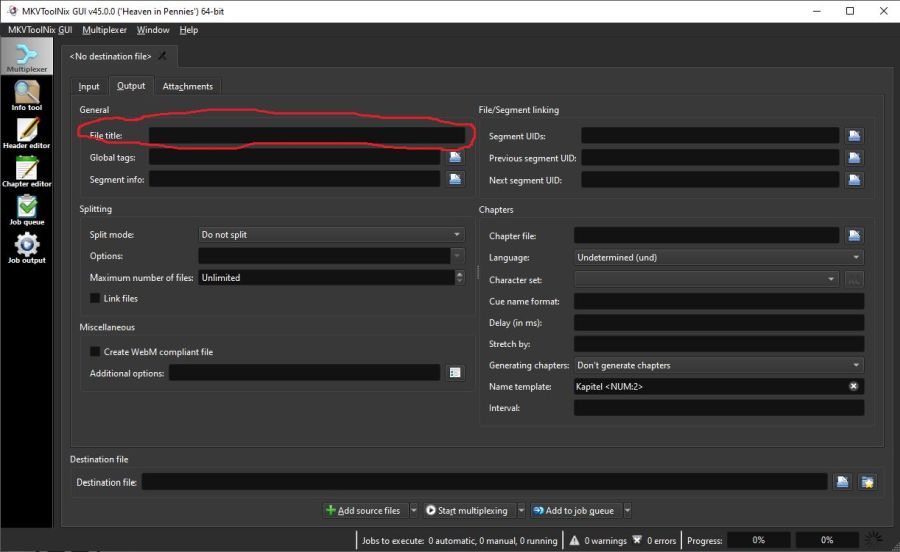Click the Chapter file input field

[707, 235]
